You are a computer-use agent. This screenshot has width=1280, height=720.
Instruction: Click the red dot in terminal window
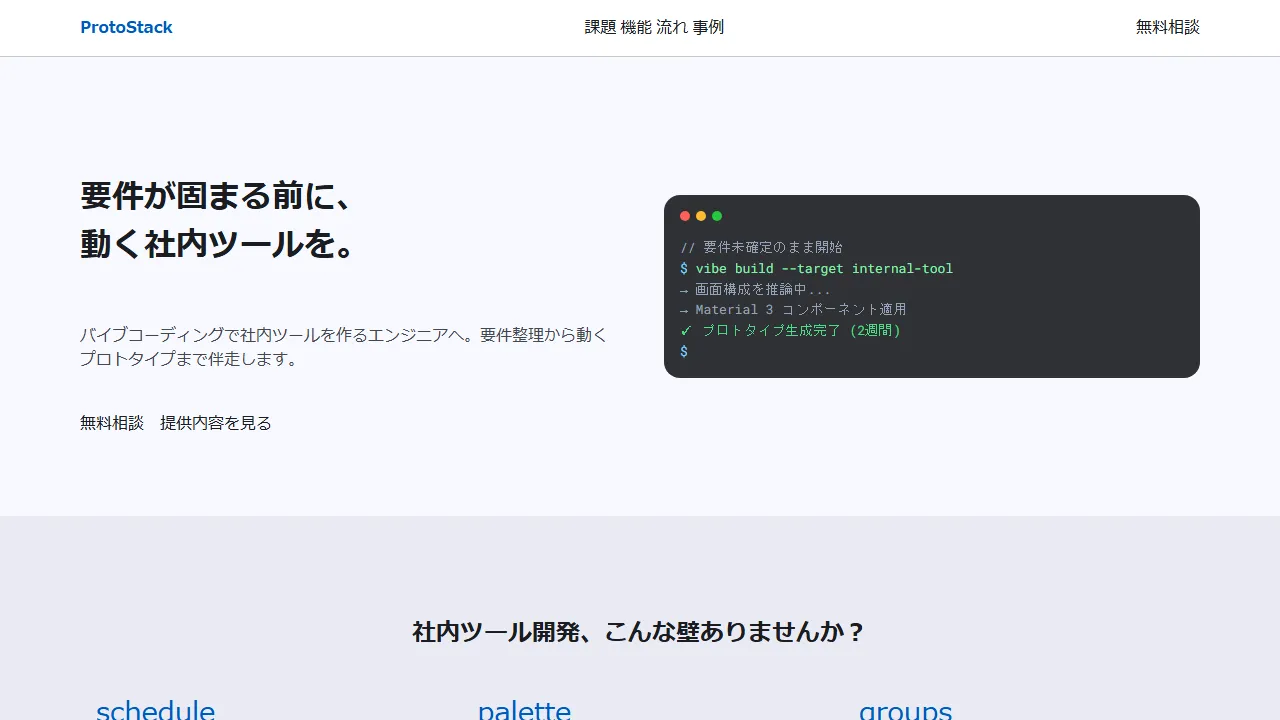pos(685,216)
